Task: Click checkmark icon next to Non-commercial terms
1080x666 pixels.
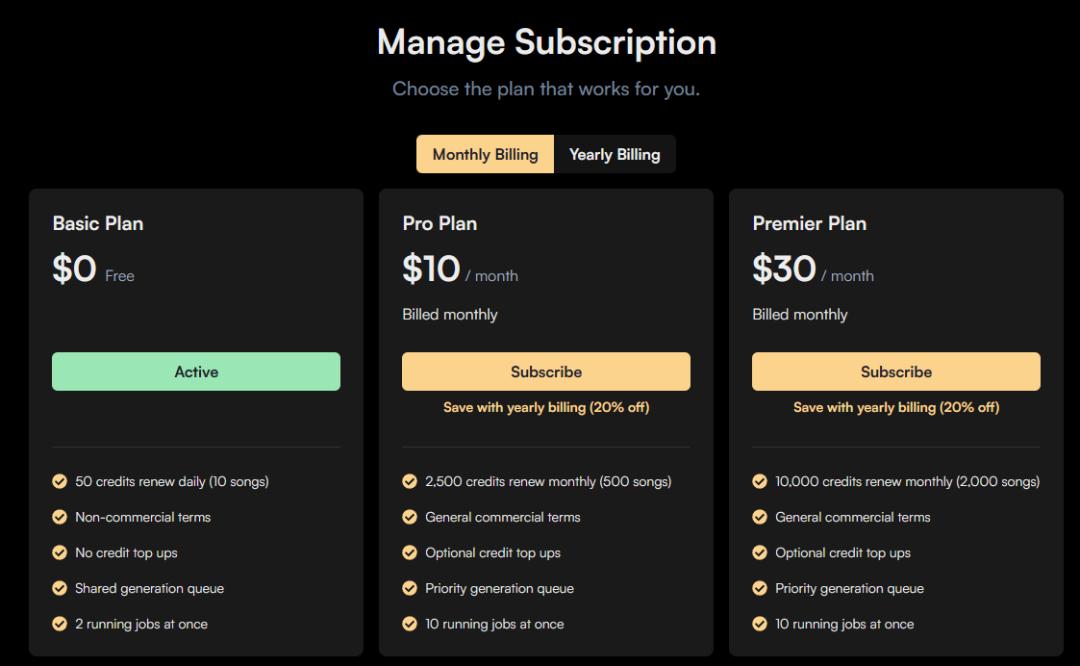Action: [60, 517]
